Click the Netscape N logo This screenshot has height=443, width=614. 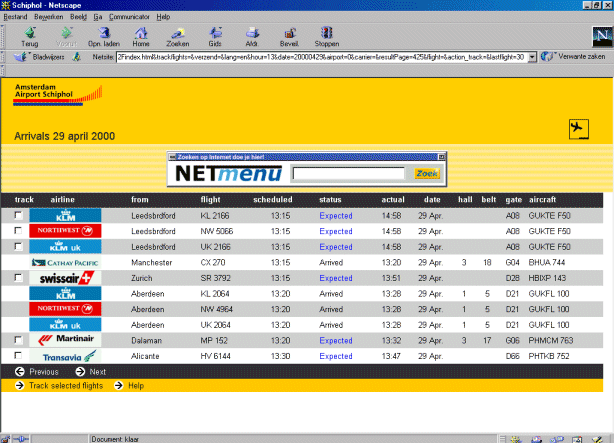click(602, 36)
